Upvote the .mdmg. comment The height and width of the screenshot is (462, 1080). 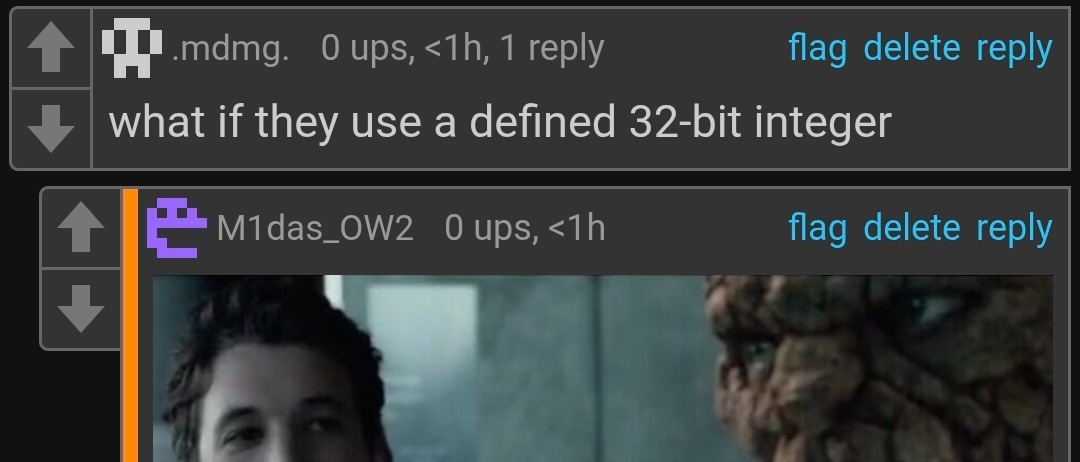(x=51, y=48)
